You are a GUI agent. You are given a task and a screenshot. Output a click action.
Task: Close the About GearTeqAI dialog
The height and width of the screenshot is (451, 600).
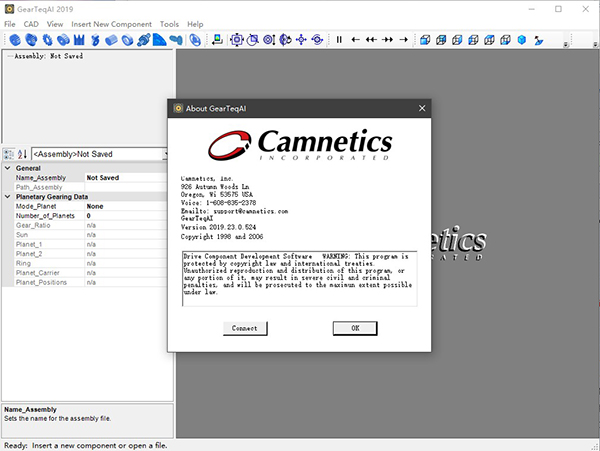pos(421,108)
